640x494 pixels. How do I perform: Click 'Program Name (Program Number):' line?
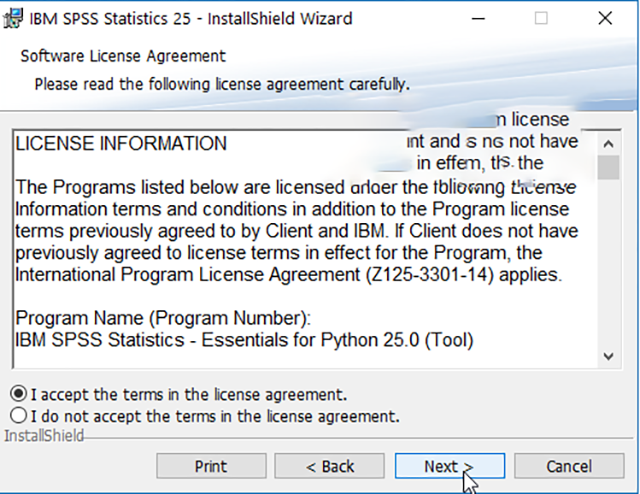(x=163, y=318)
